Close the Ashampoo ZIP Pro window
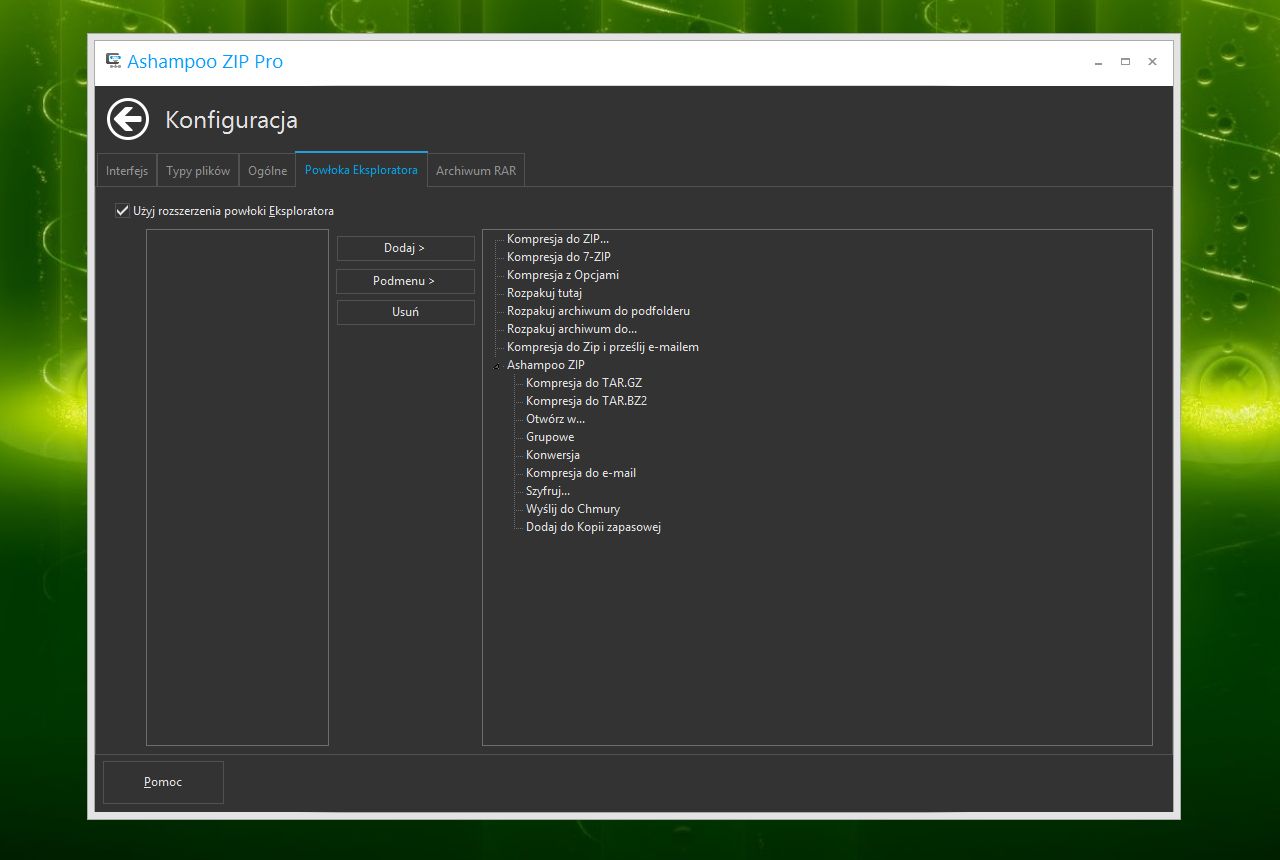The image size is (1280, 860). point(1152,62)
